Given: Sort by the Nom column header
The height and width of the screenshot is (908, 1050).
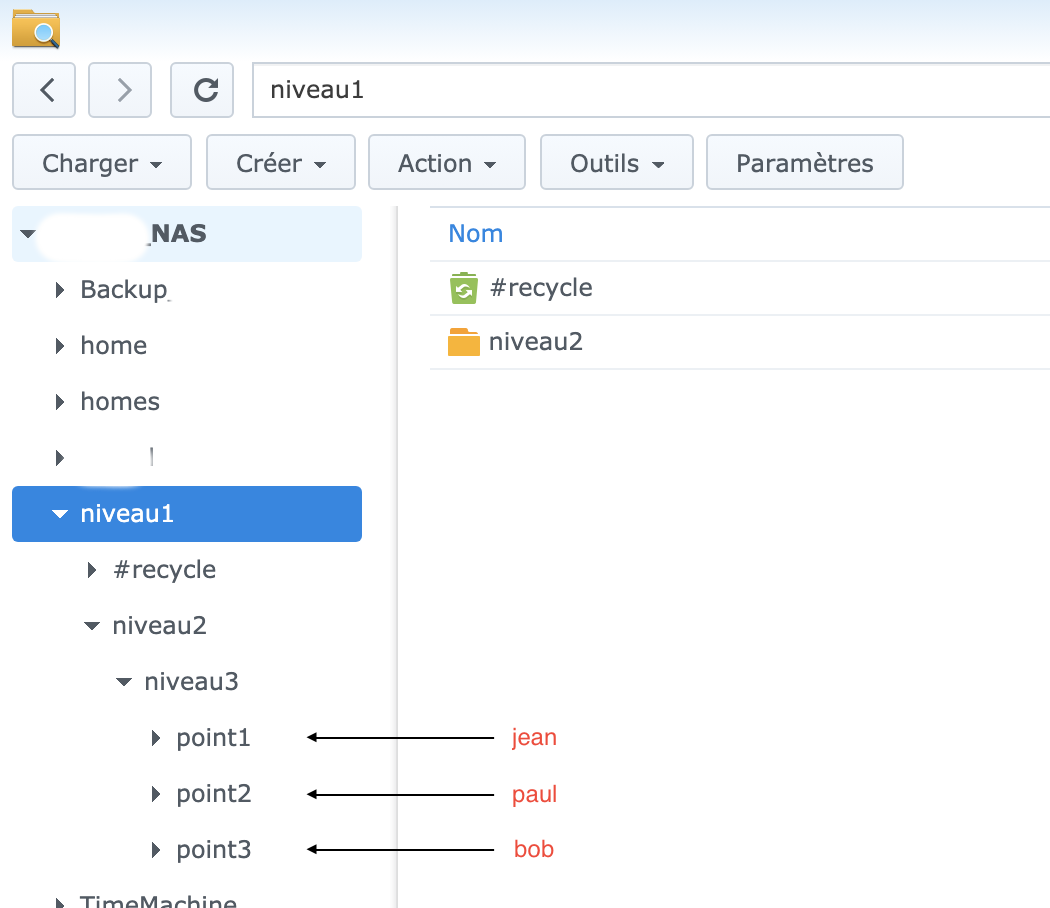Looking at the screenshot, I should tap(475, 233).
